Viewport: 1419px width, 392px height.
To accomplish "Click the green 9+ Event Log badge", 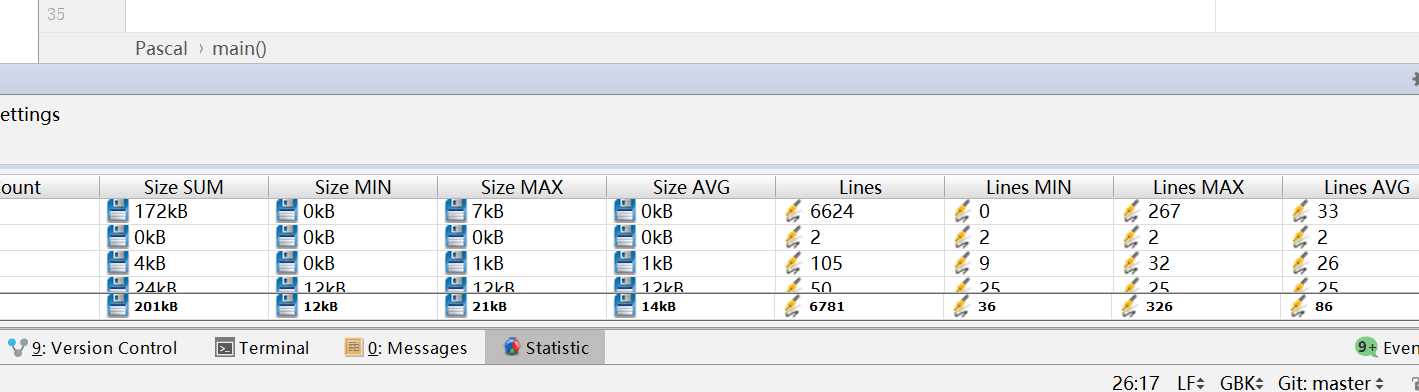I will click(x=1366, y=347).
